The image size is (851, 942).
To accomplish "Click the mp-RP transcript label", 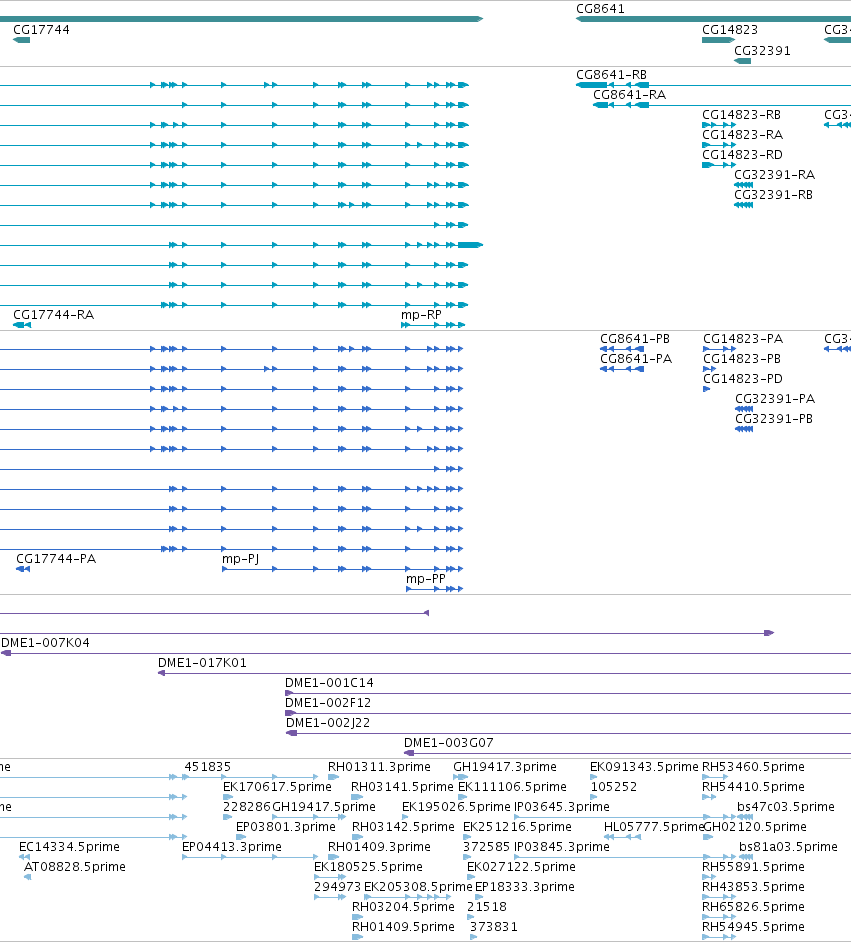I will [421, 314].
